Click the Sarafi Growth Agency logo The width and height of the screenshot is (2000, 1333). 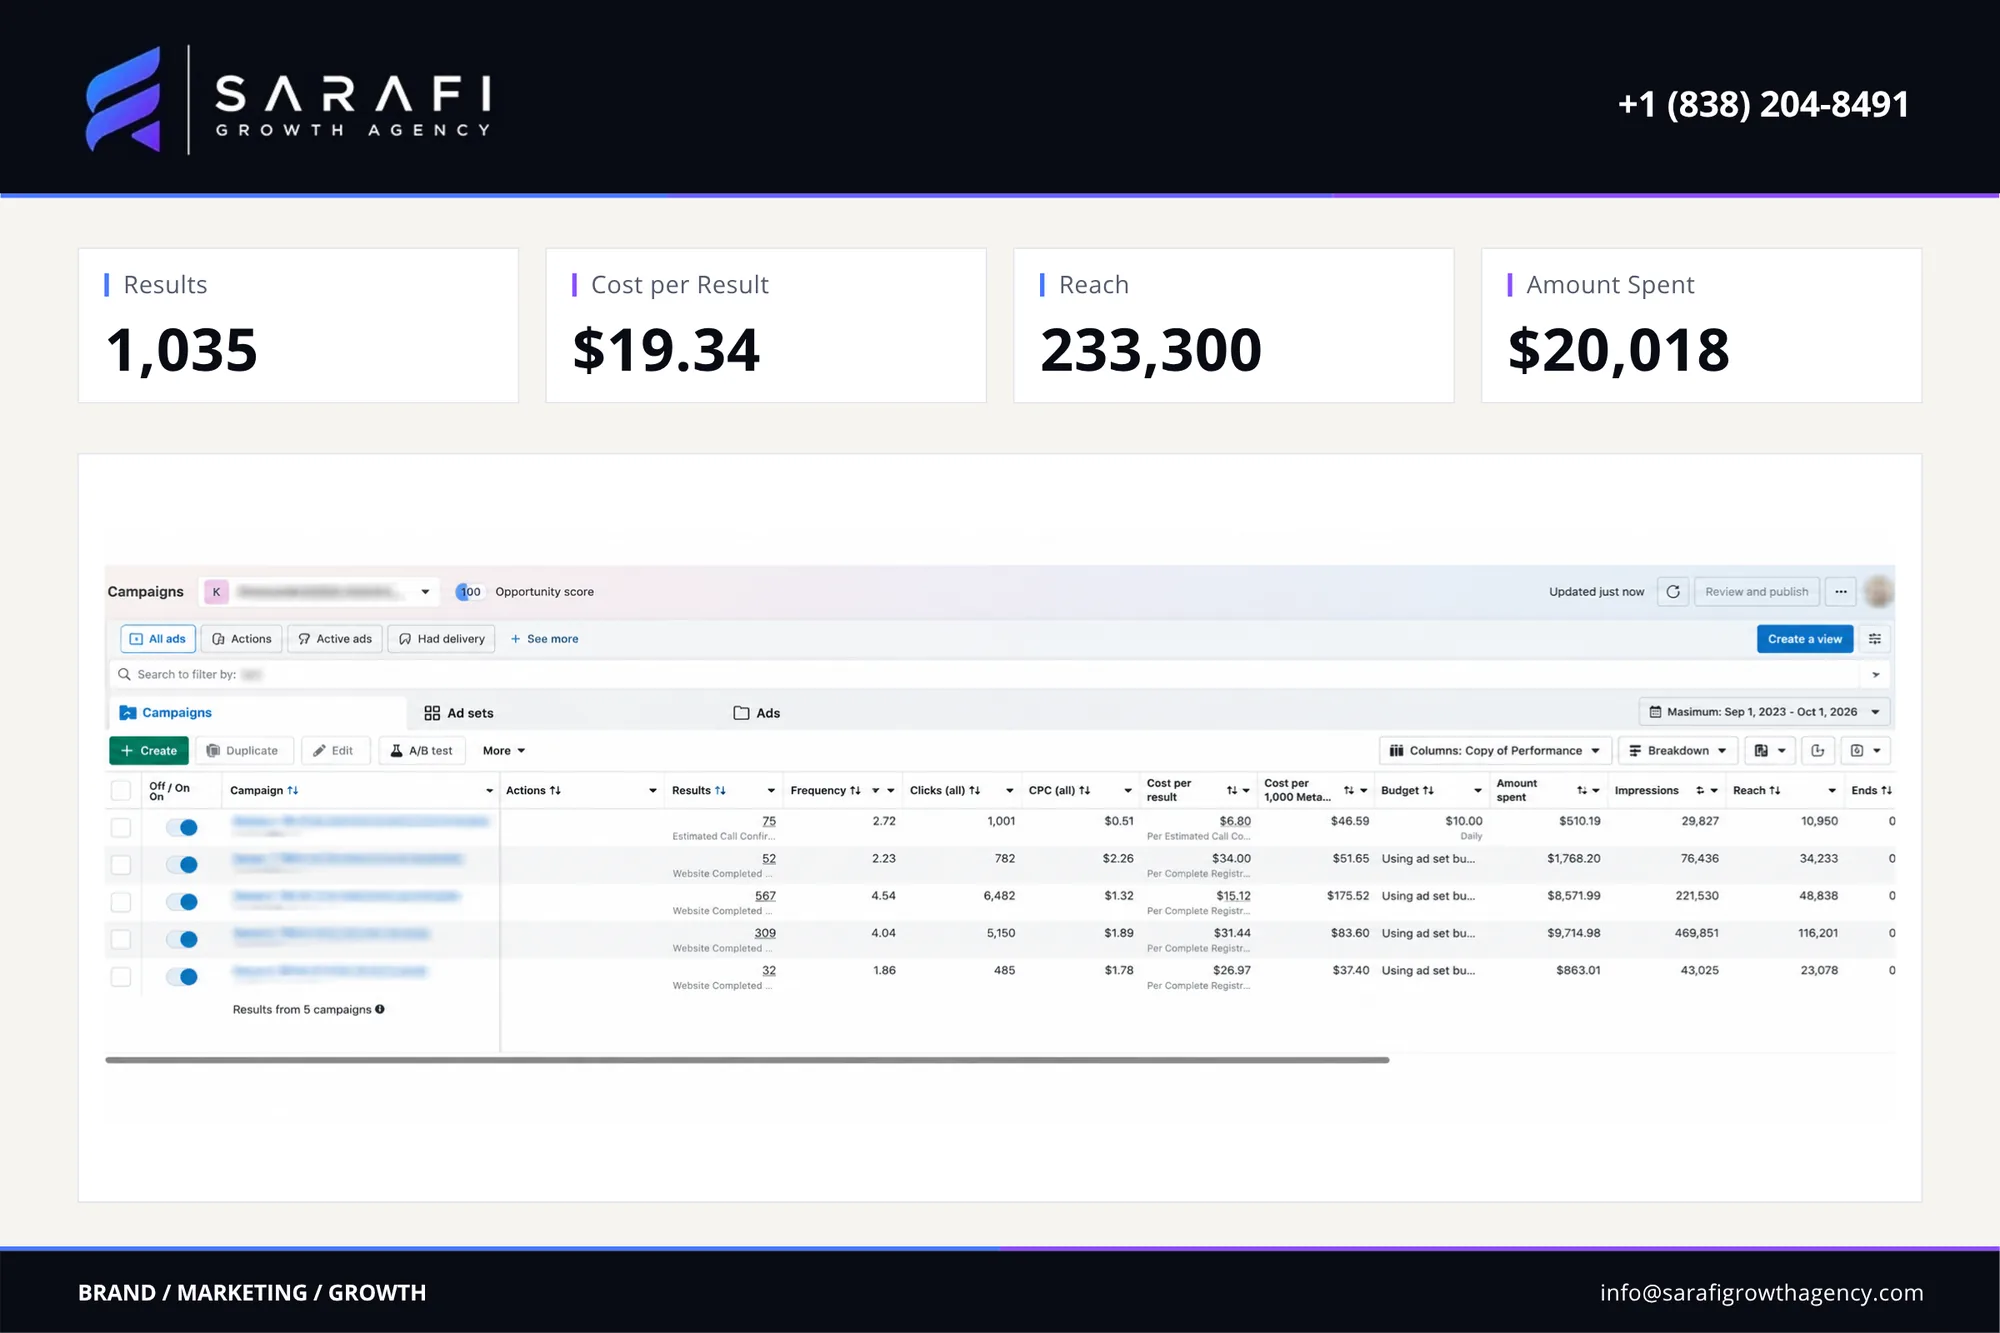point(288,99)
